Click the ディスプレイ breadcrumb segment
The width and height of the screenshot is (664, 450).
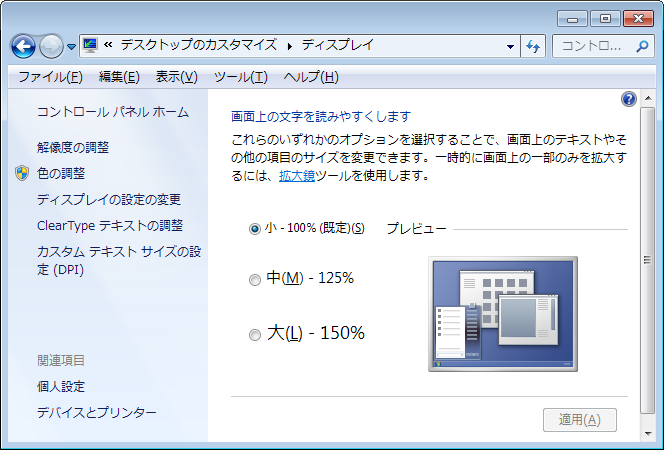(338, 45)
